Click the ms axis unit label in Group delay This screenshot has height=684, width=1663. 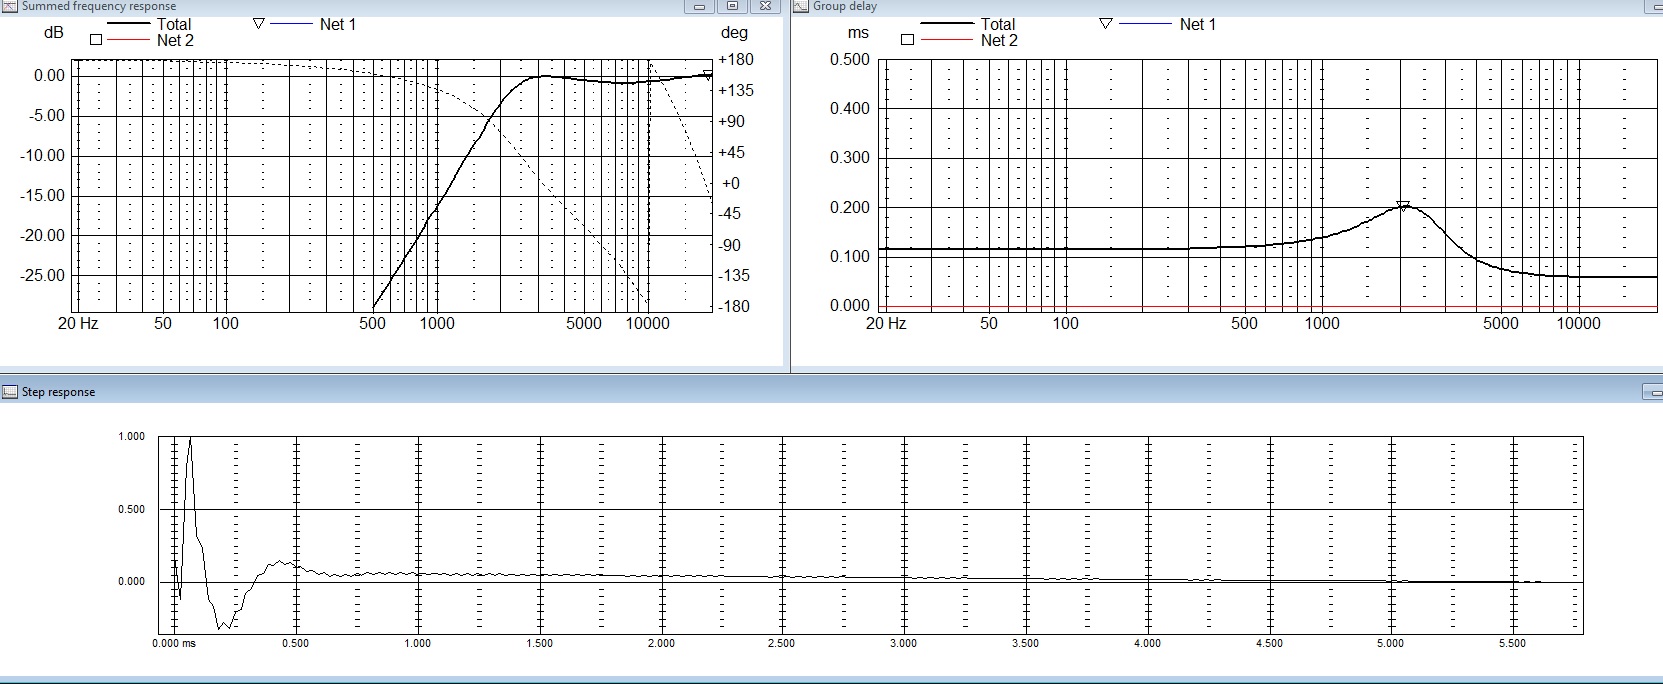click(858, 33)
